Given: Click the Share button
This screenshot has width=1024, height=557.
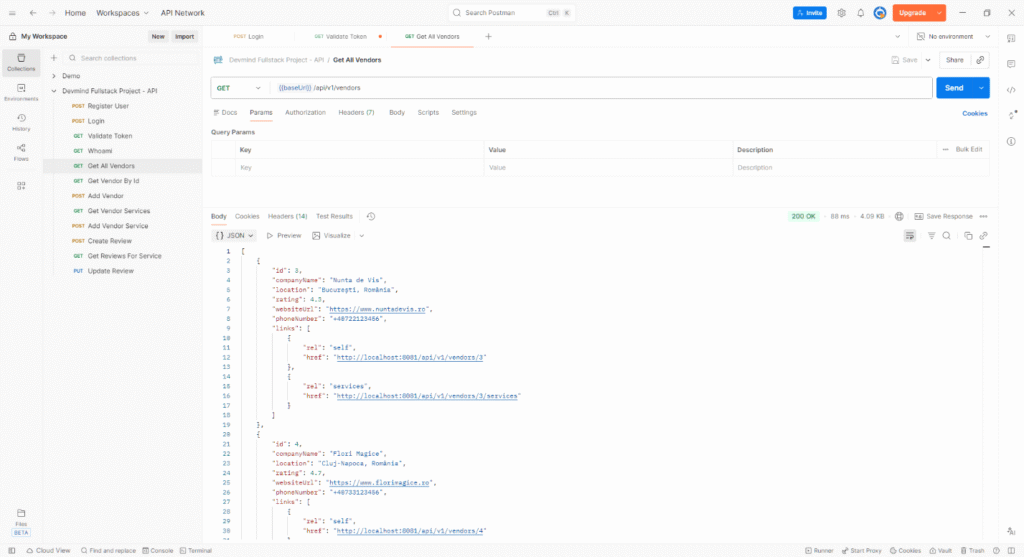Looking at the screenshot, I should 955,60.
